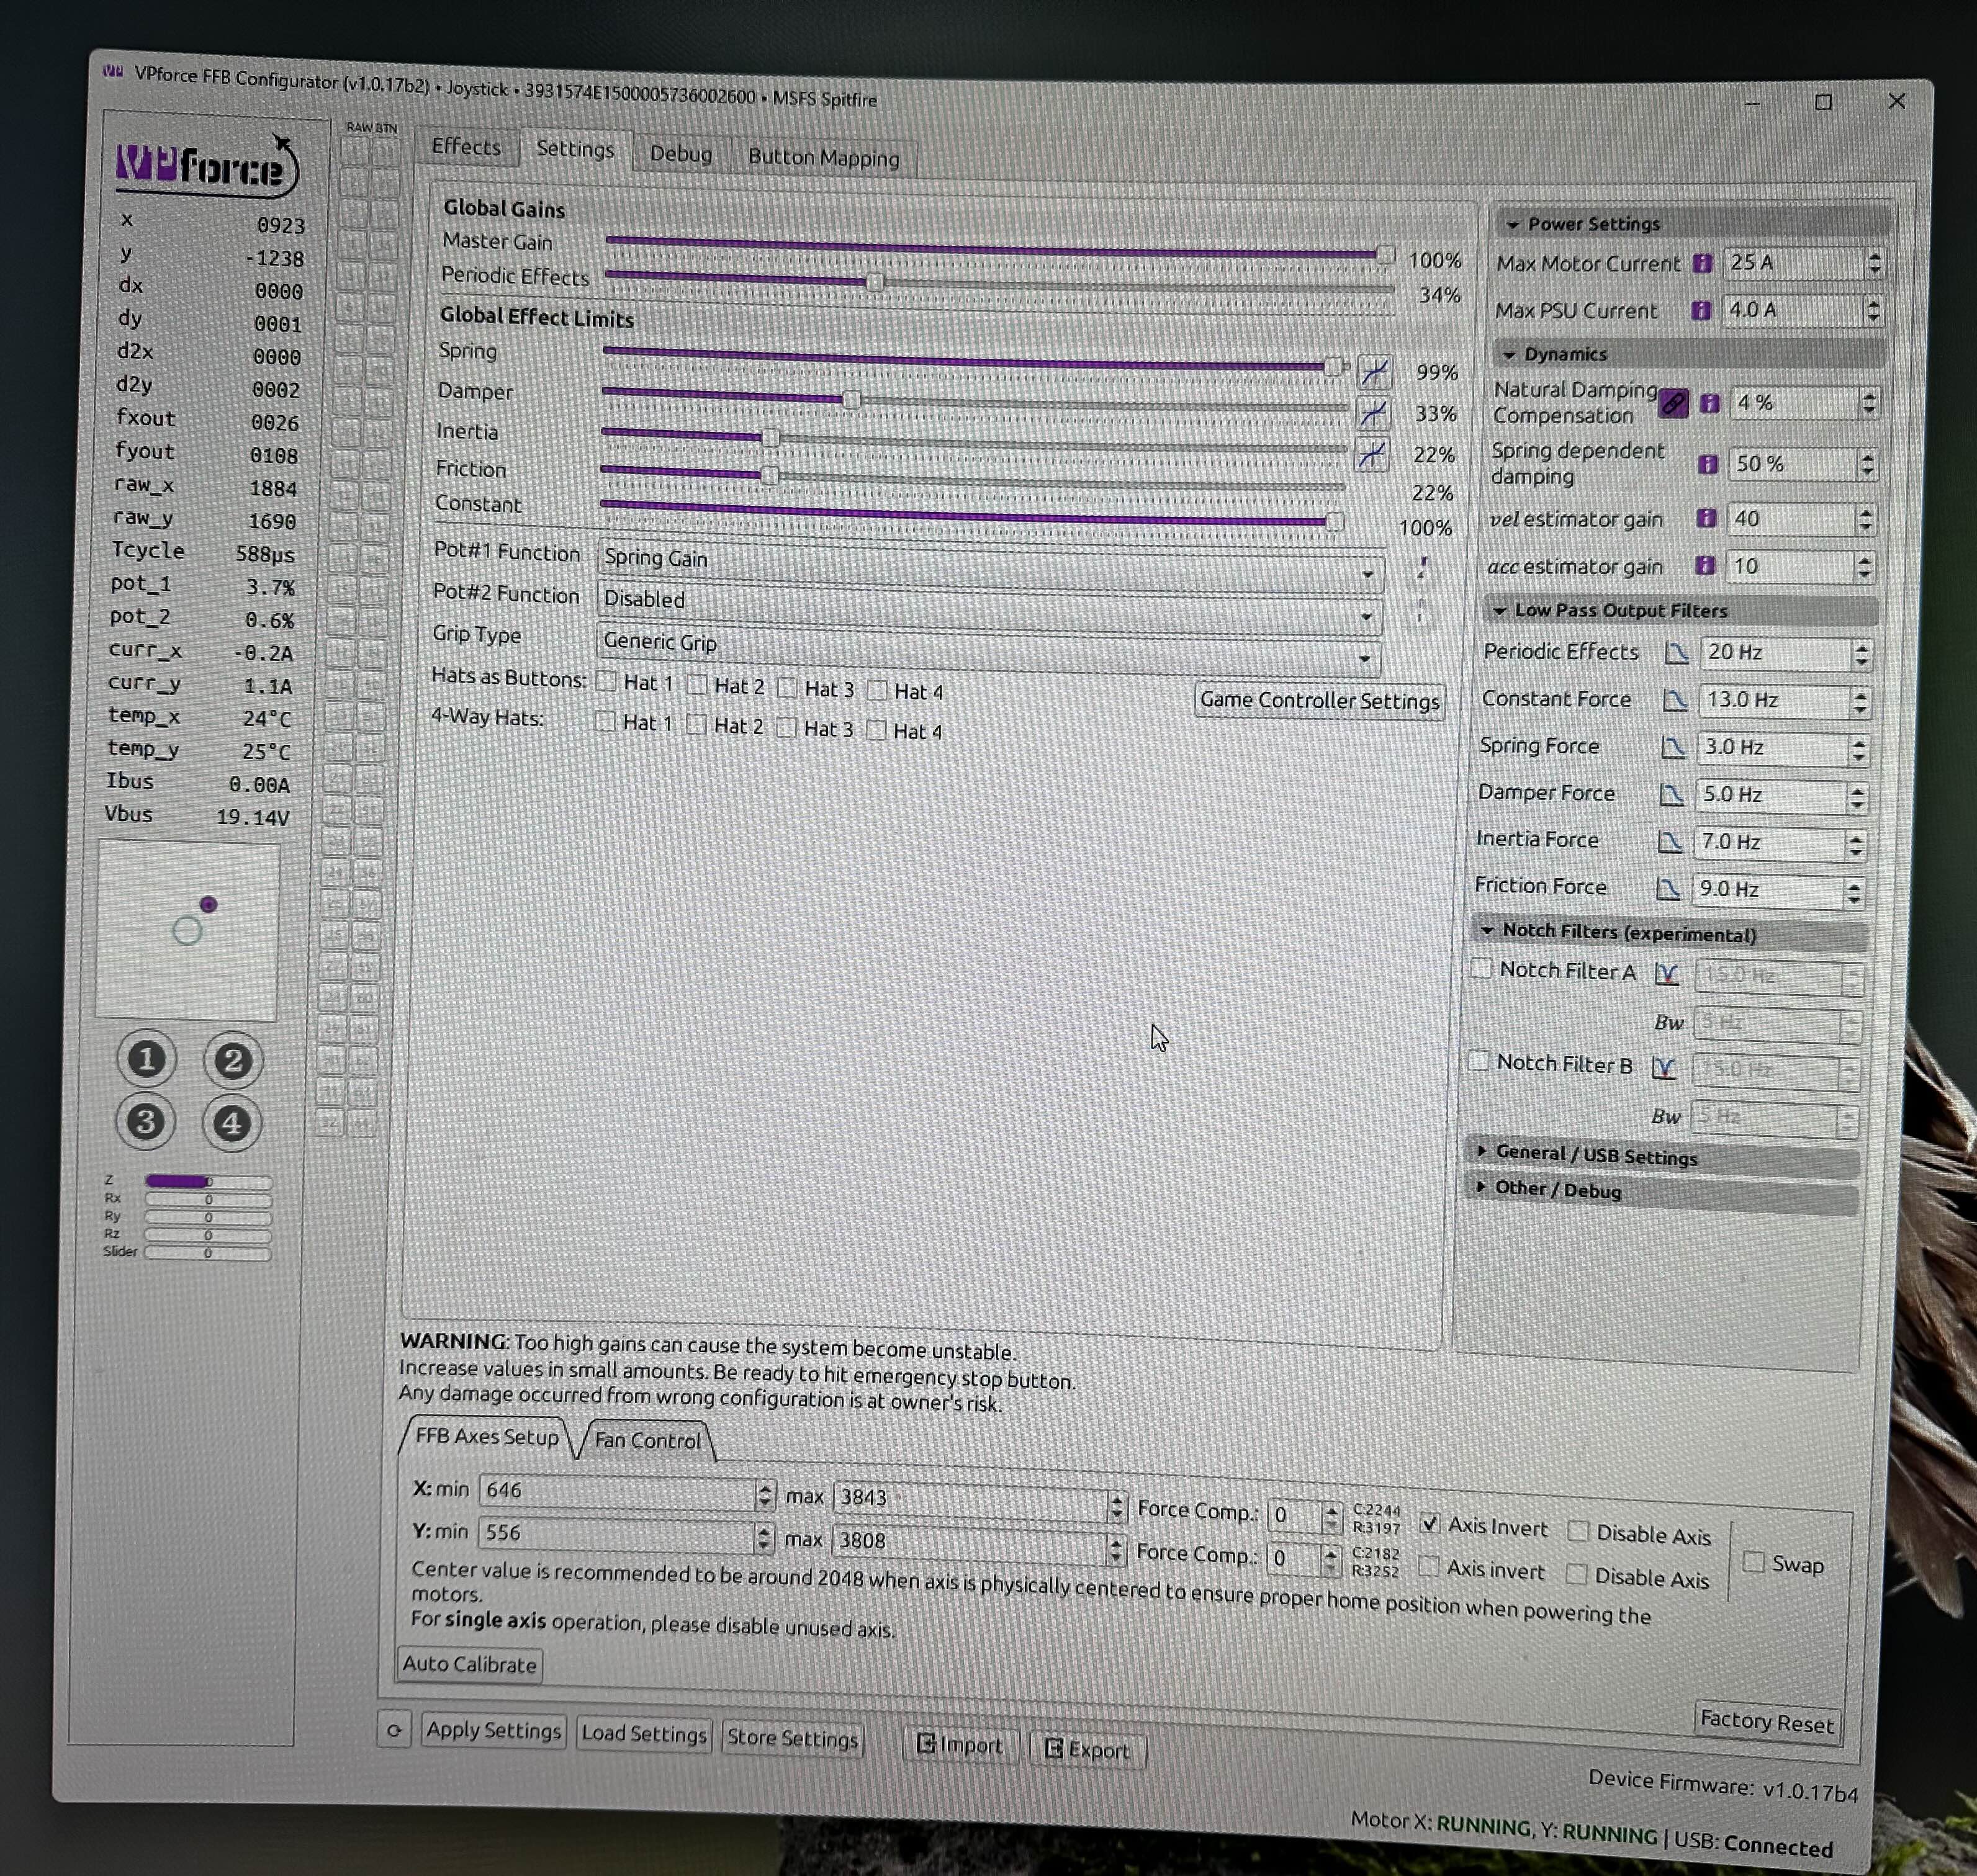This screenshot has height=1876, width=1977.
Task: Open the Fan Control tab
Action: click(x=647, y=1440)
